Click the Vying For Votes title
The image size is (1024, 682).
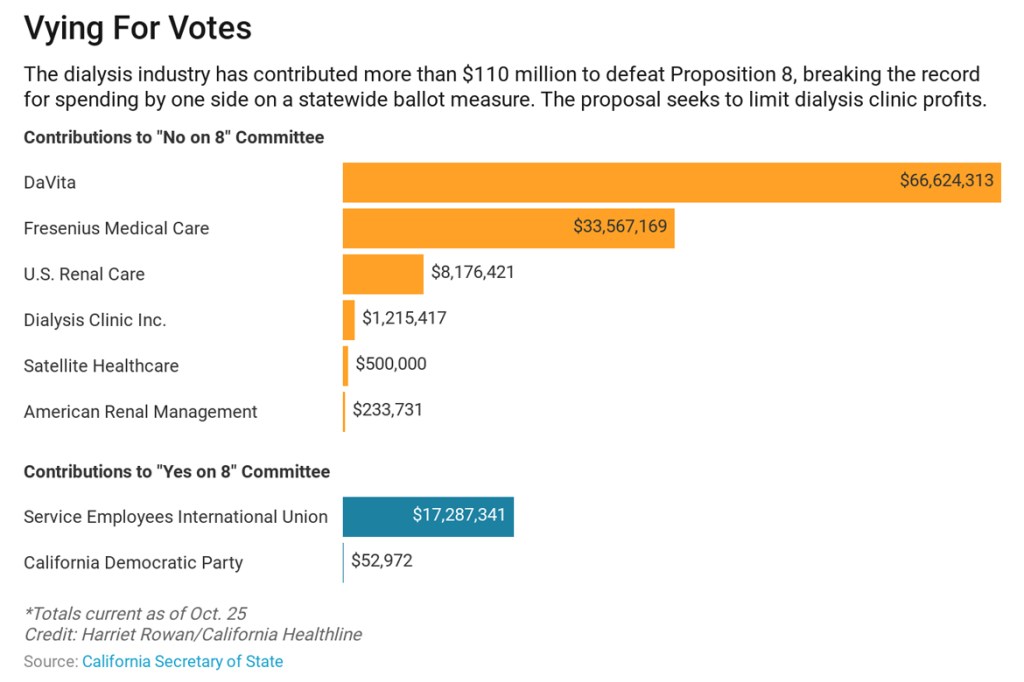click(138, 29)
